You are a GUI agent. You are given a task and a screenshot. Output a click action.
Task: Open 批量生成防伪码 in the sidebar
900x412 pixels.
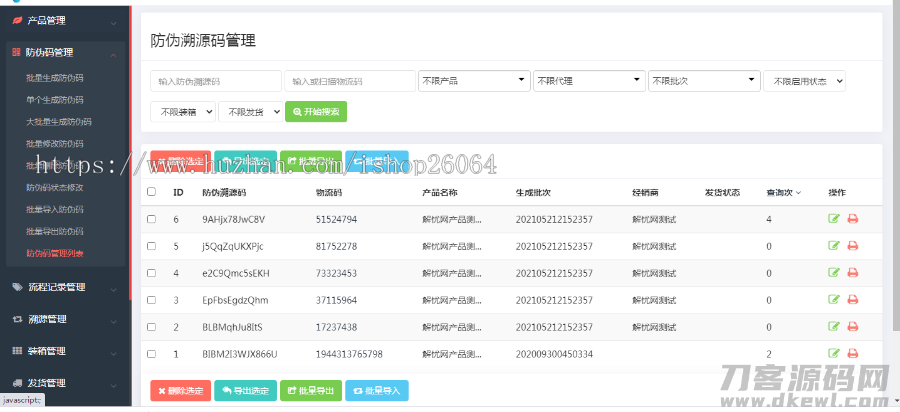coord(55,77)
